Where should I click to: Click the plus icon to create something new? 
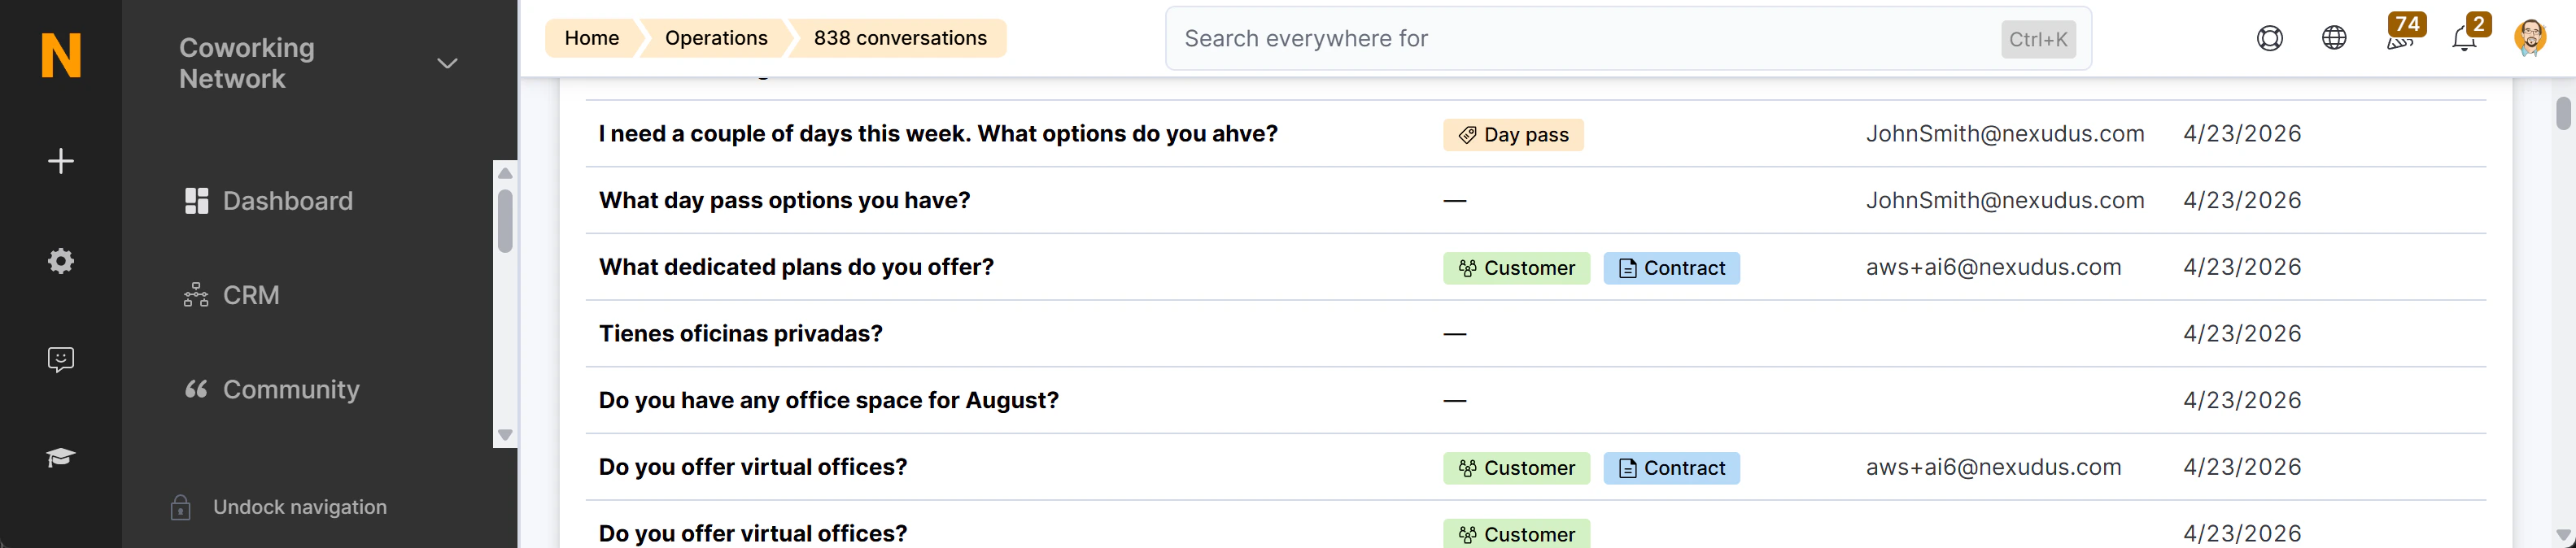[x=60, y=160]
